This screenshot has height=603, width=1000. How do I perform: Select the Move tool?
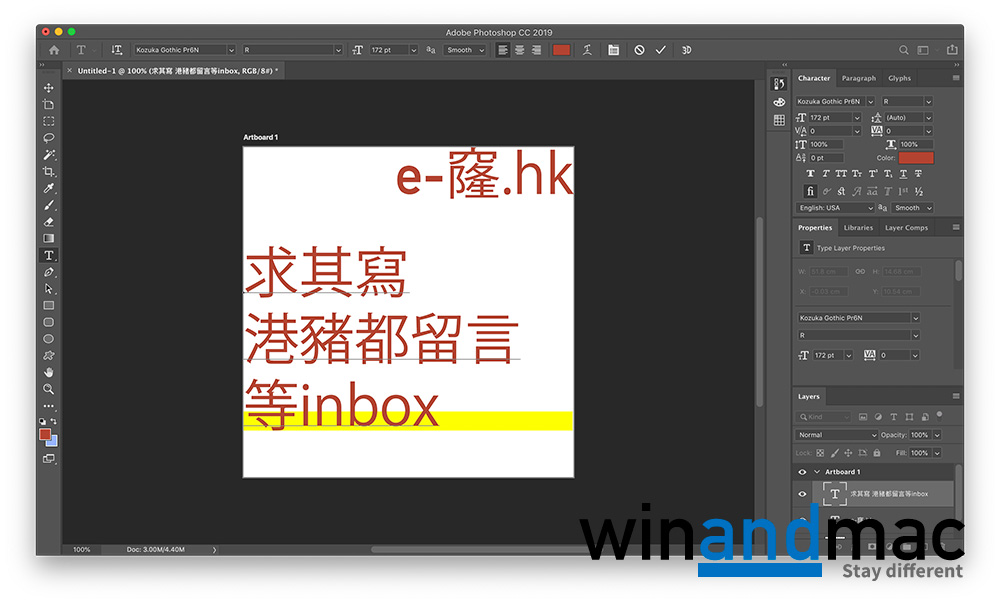[x=48, y=88]
